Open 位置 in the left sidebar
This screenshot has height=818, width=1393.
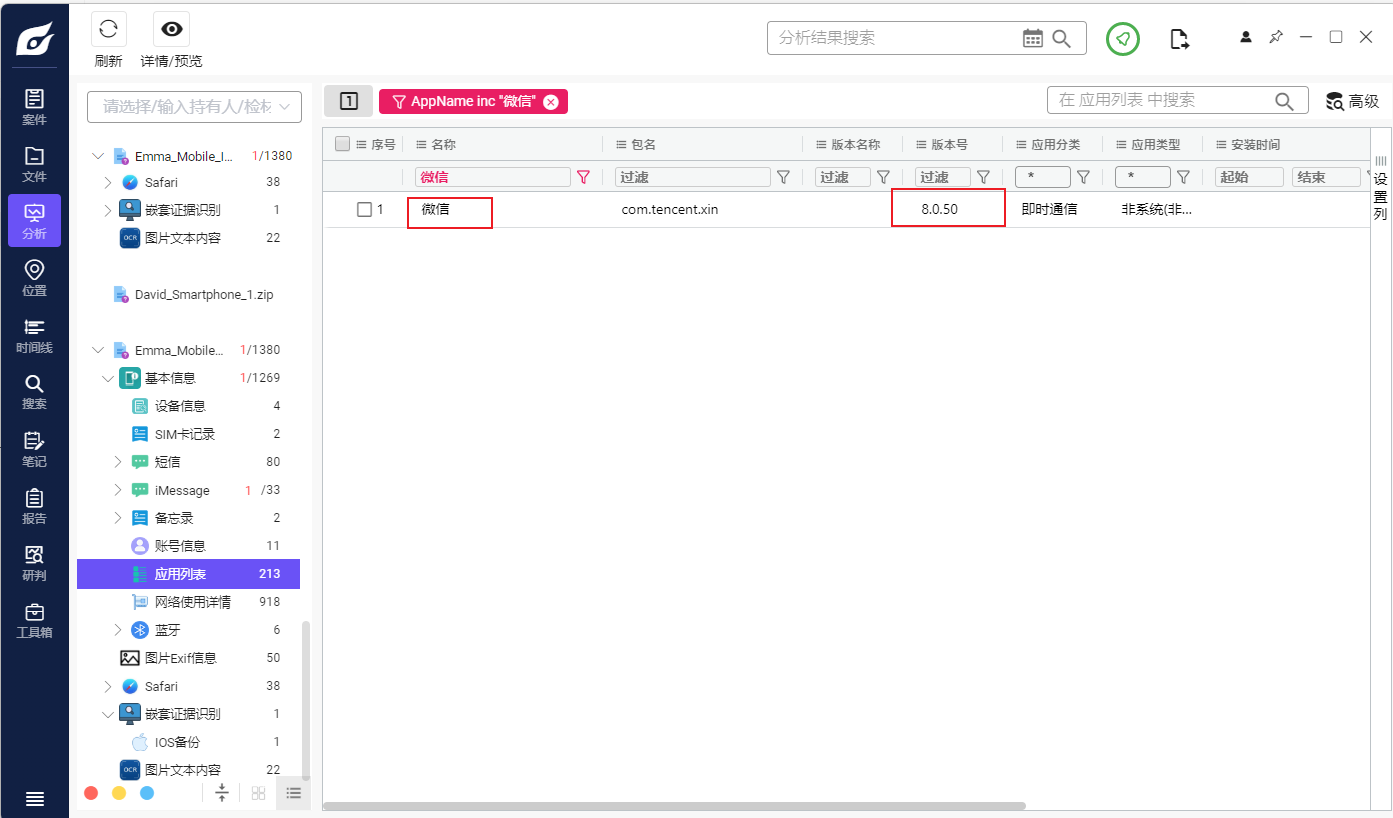(x=34, y=277)
